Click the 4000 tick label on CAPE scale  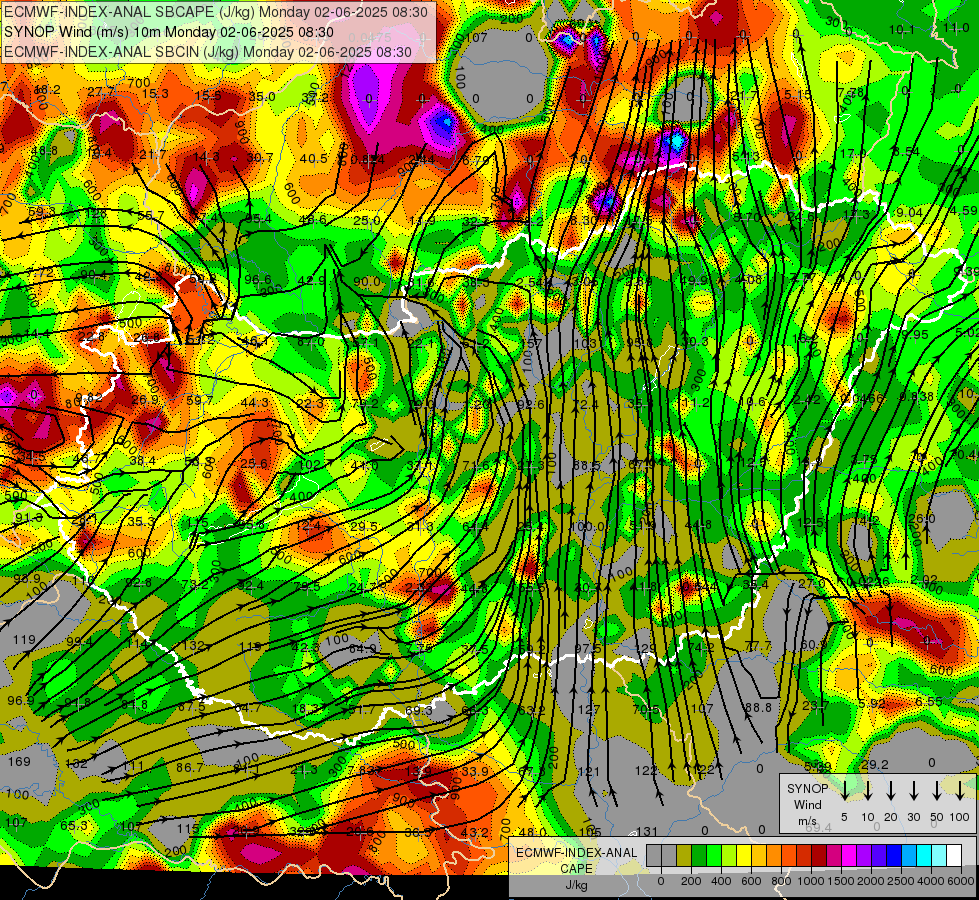(930, 881)
